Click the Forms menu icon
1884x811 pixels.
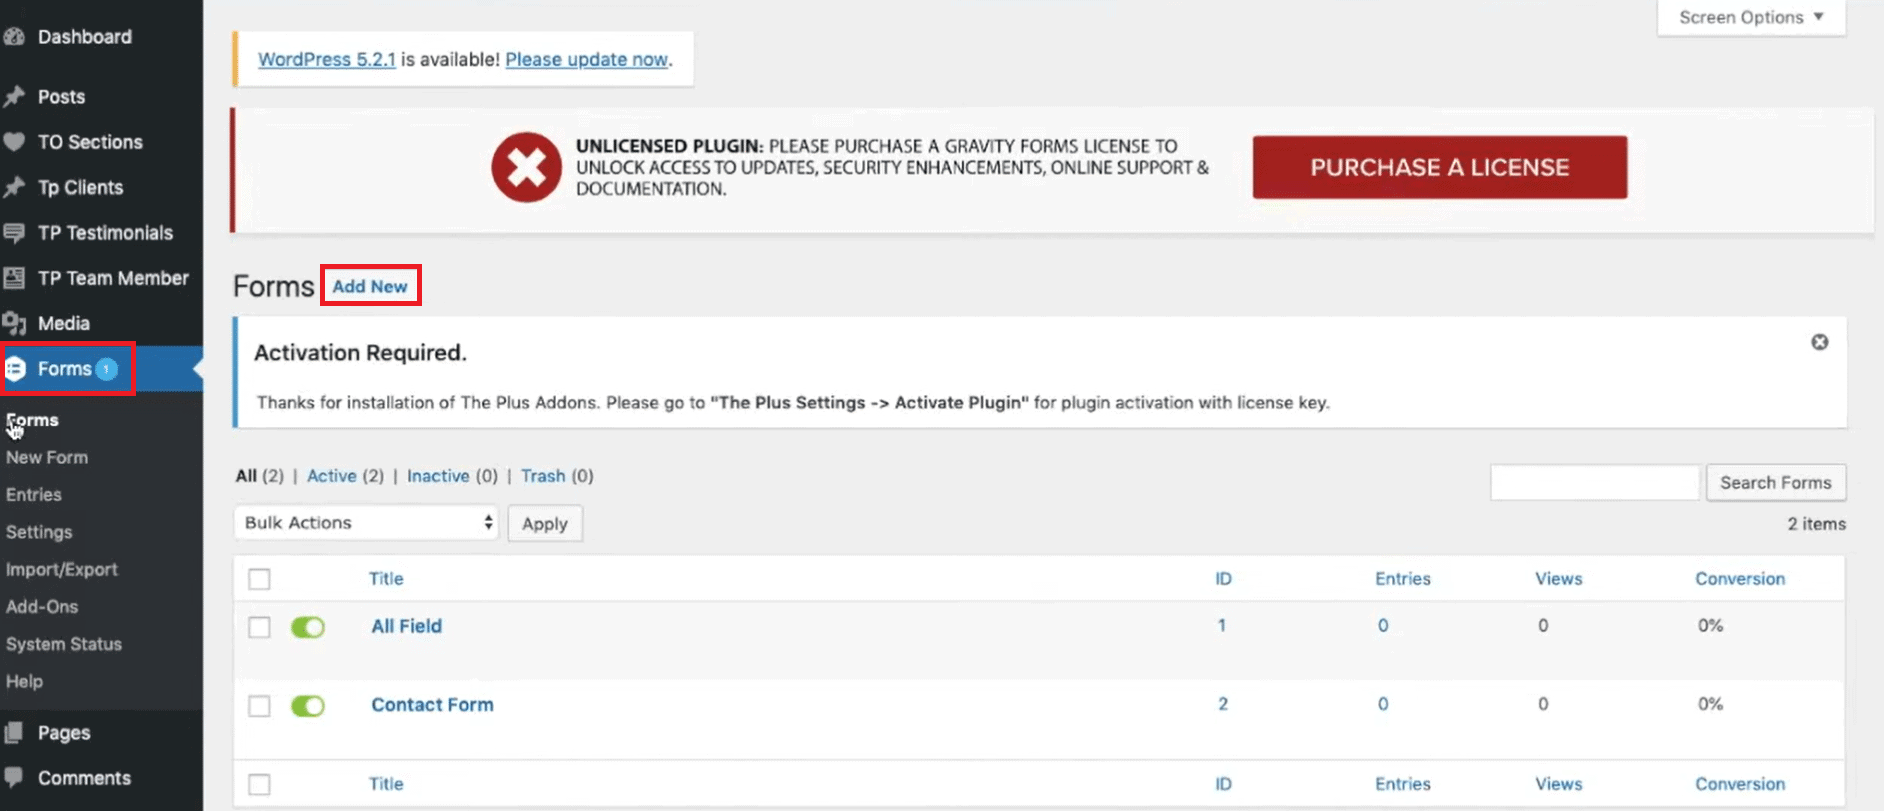coord(15,369)
